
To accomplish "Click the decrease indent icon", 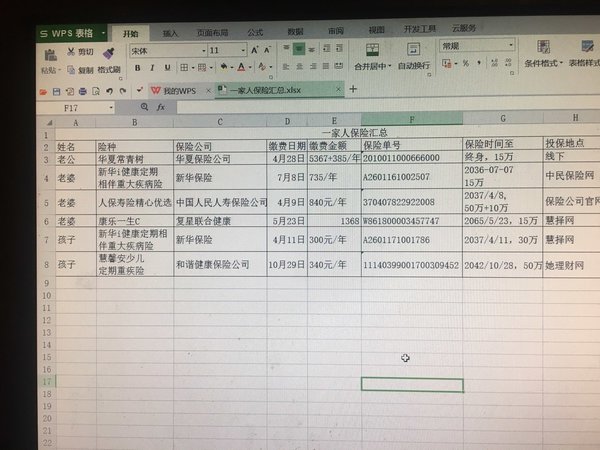I will point(326,48).
